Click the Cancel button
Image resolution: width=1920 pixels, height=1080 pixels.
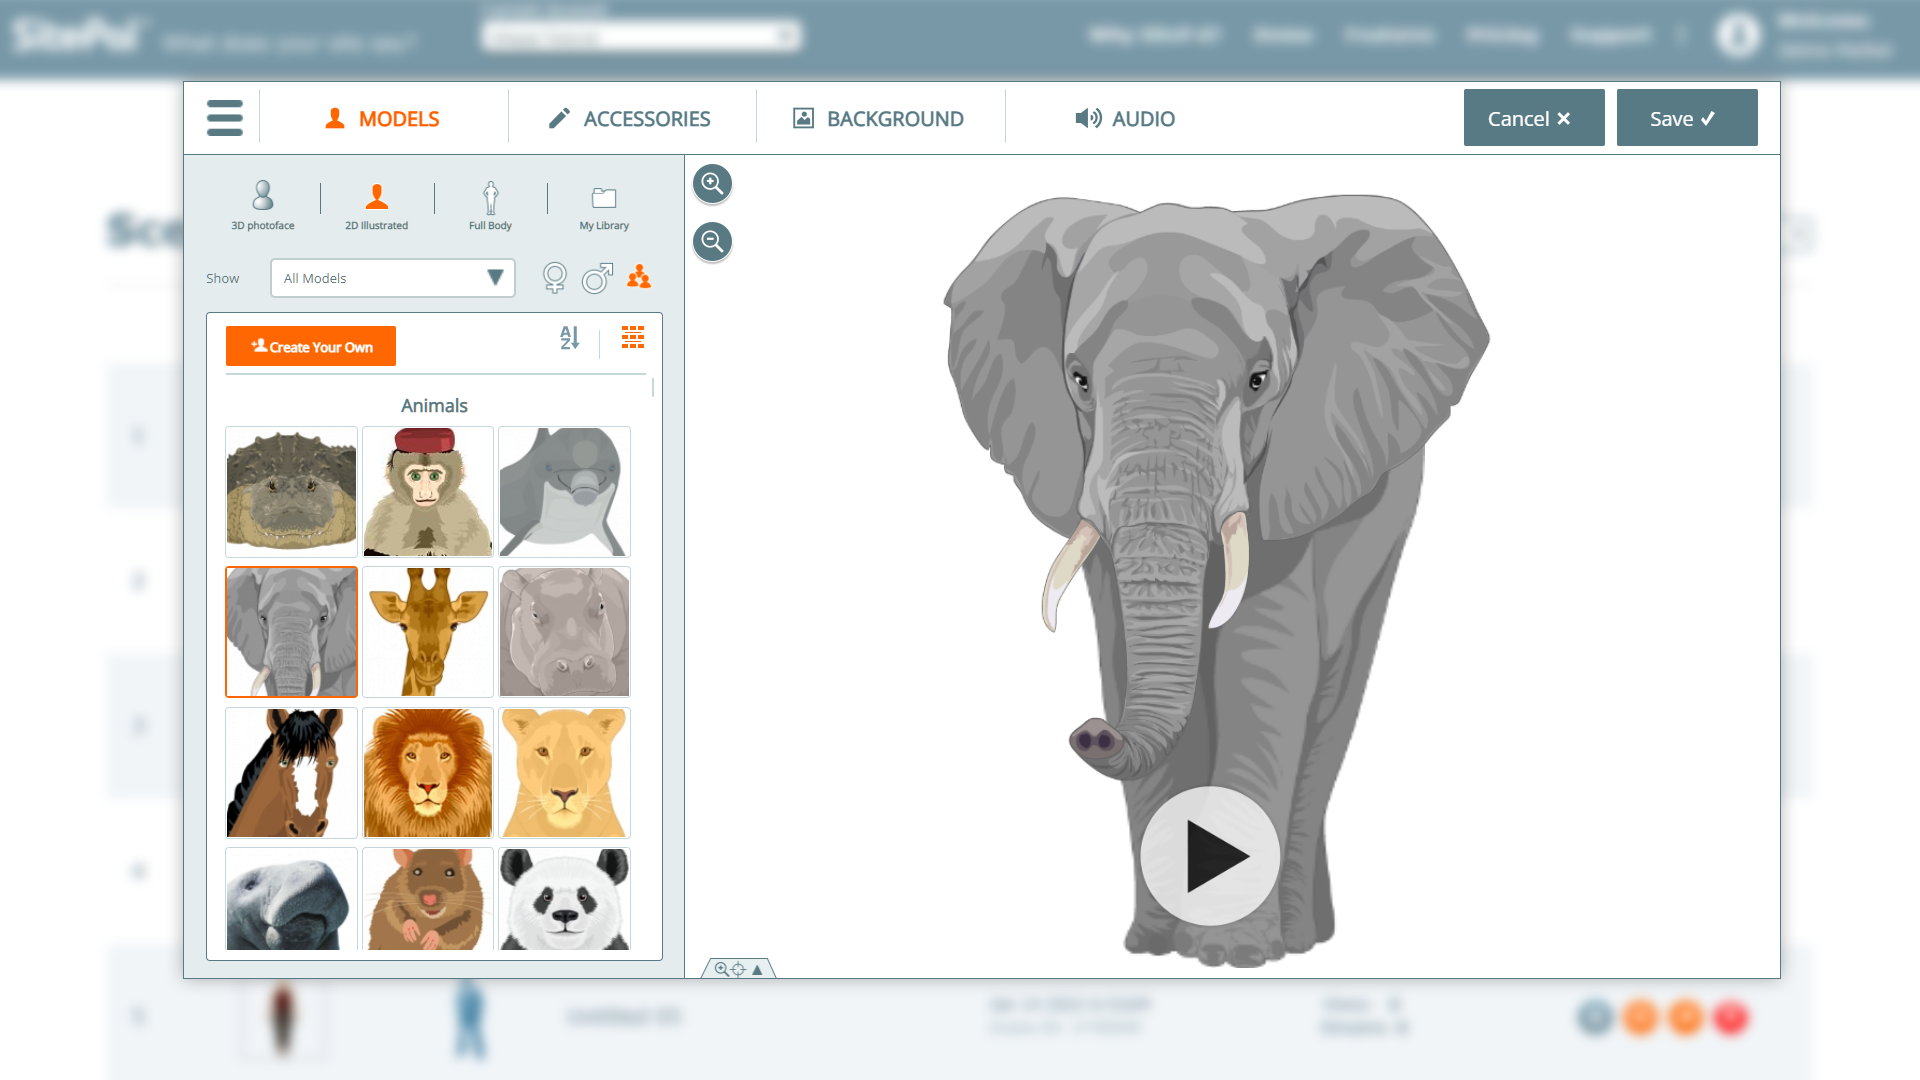(1534, 118)
